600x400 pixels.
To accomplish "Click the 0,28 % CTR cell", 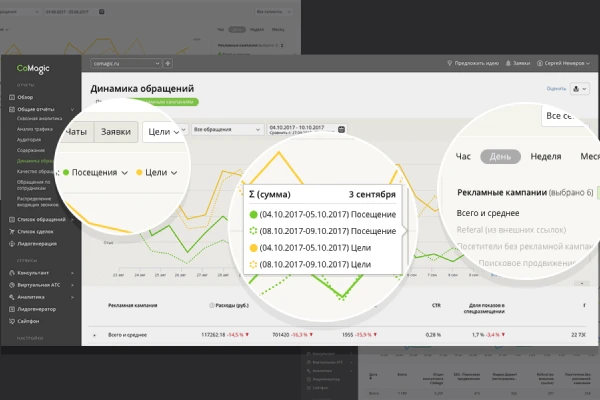I will click(x=433, y=335).
